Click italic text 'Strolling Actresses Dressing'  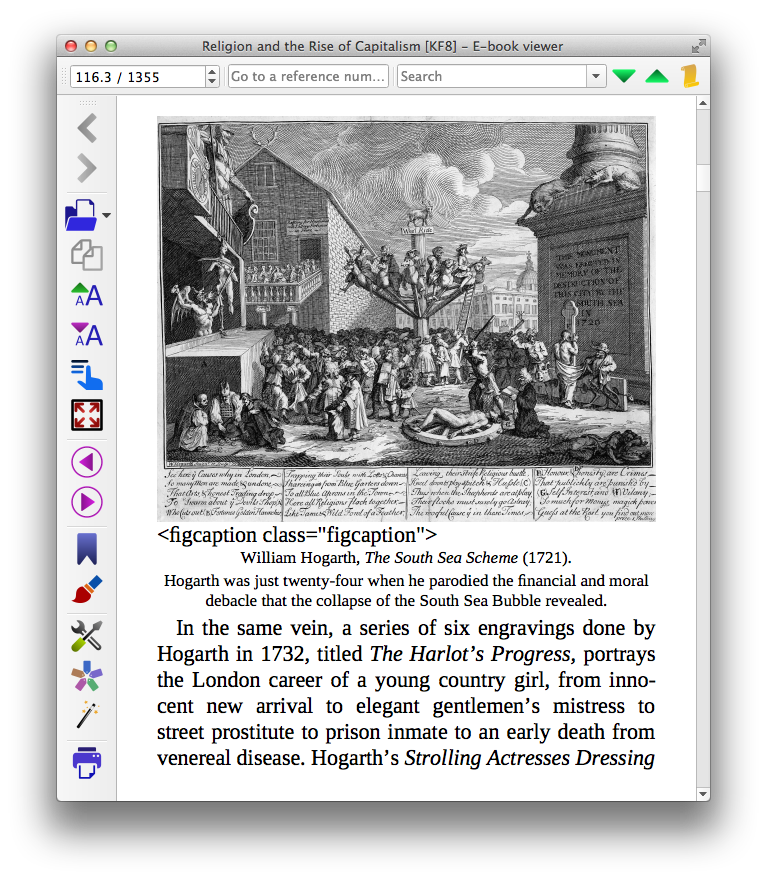coord(530,758)
